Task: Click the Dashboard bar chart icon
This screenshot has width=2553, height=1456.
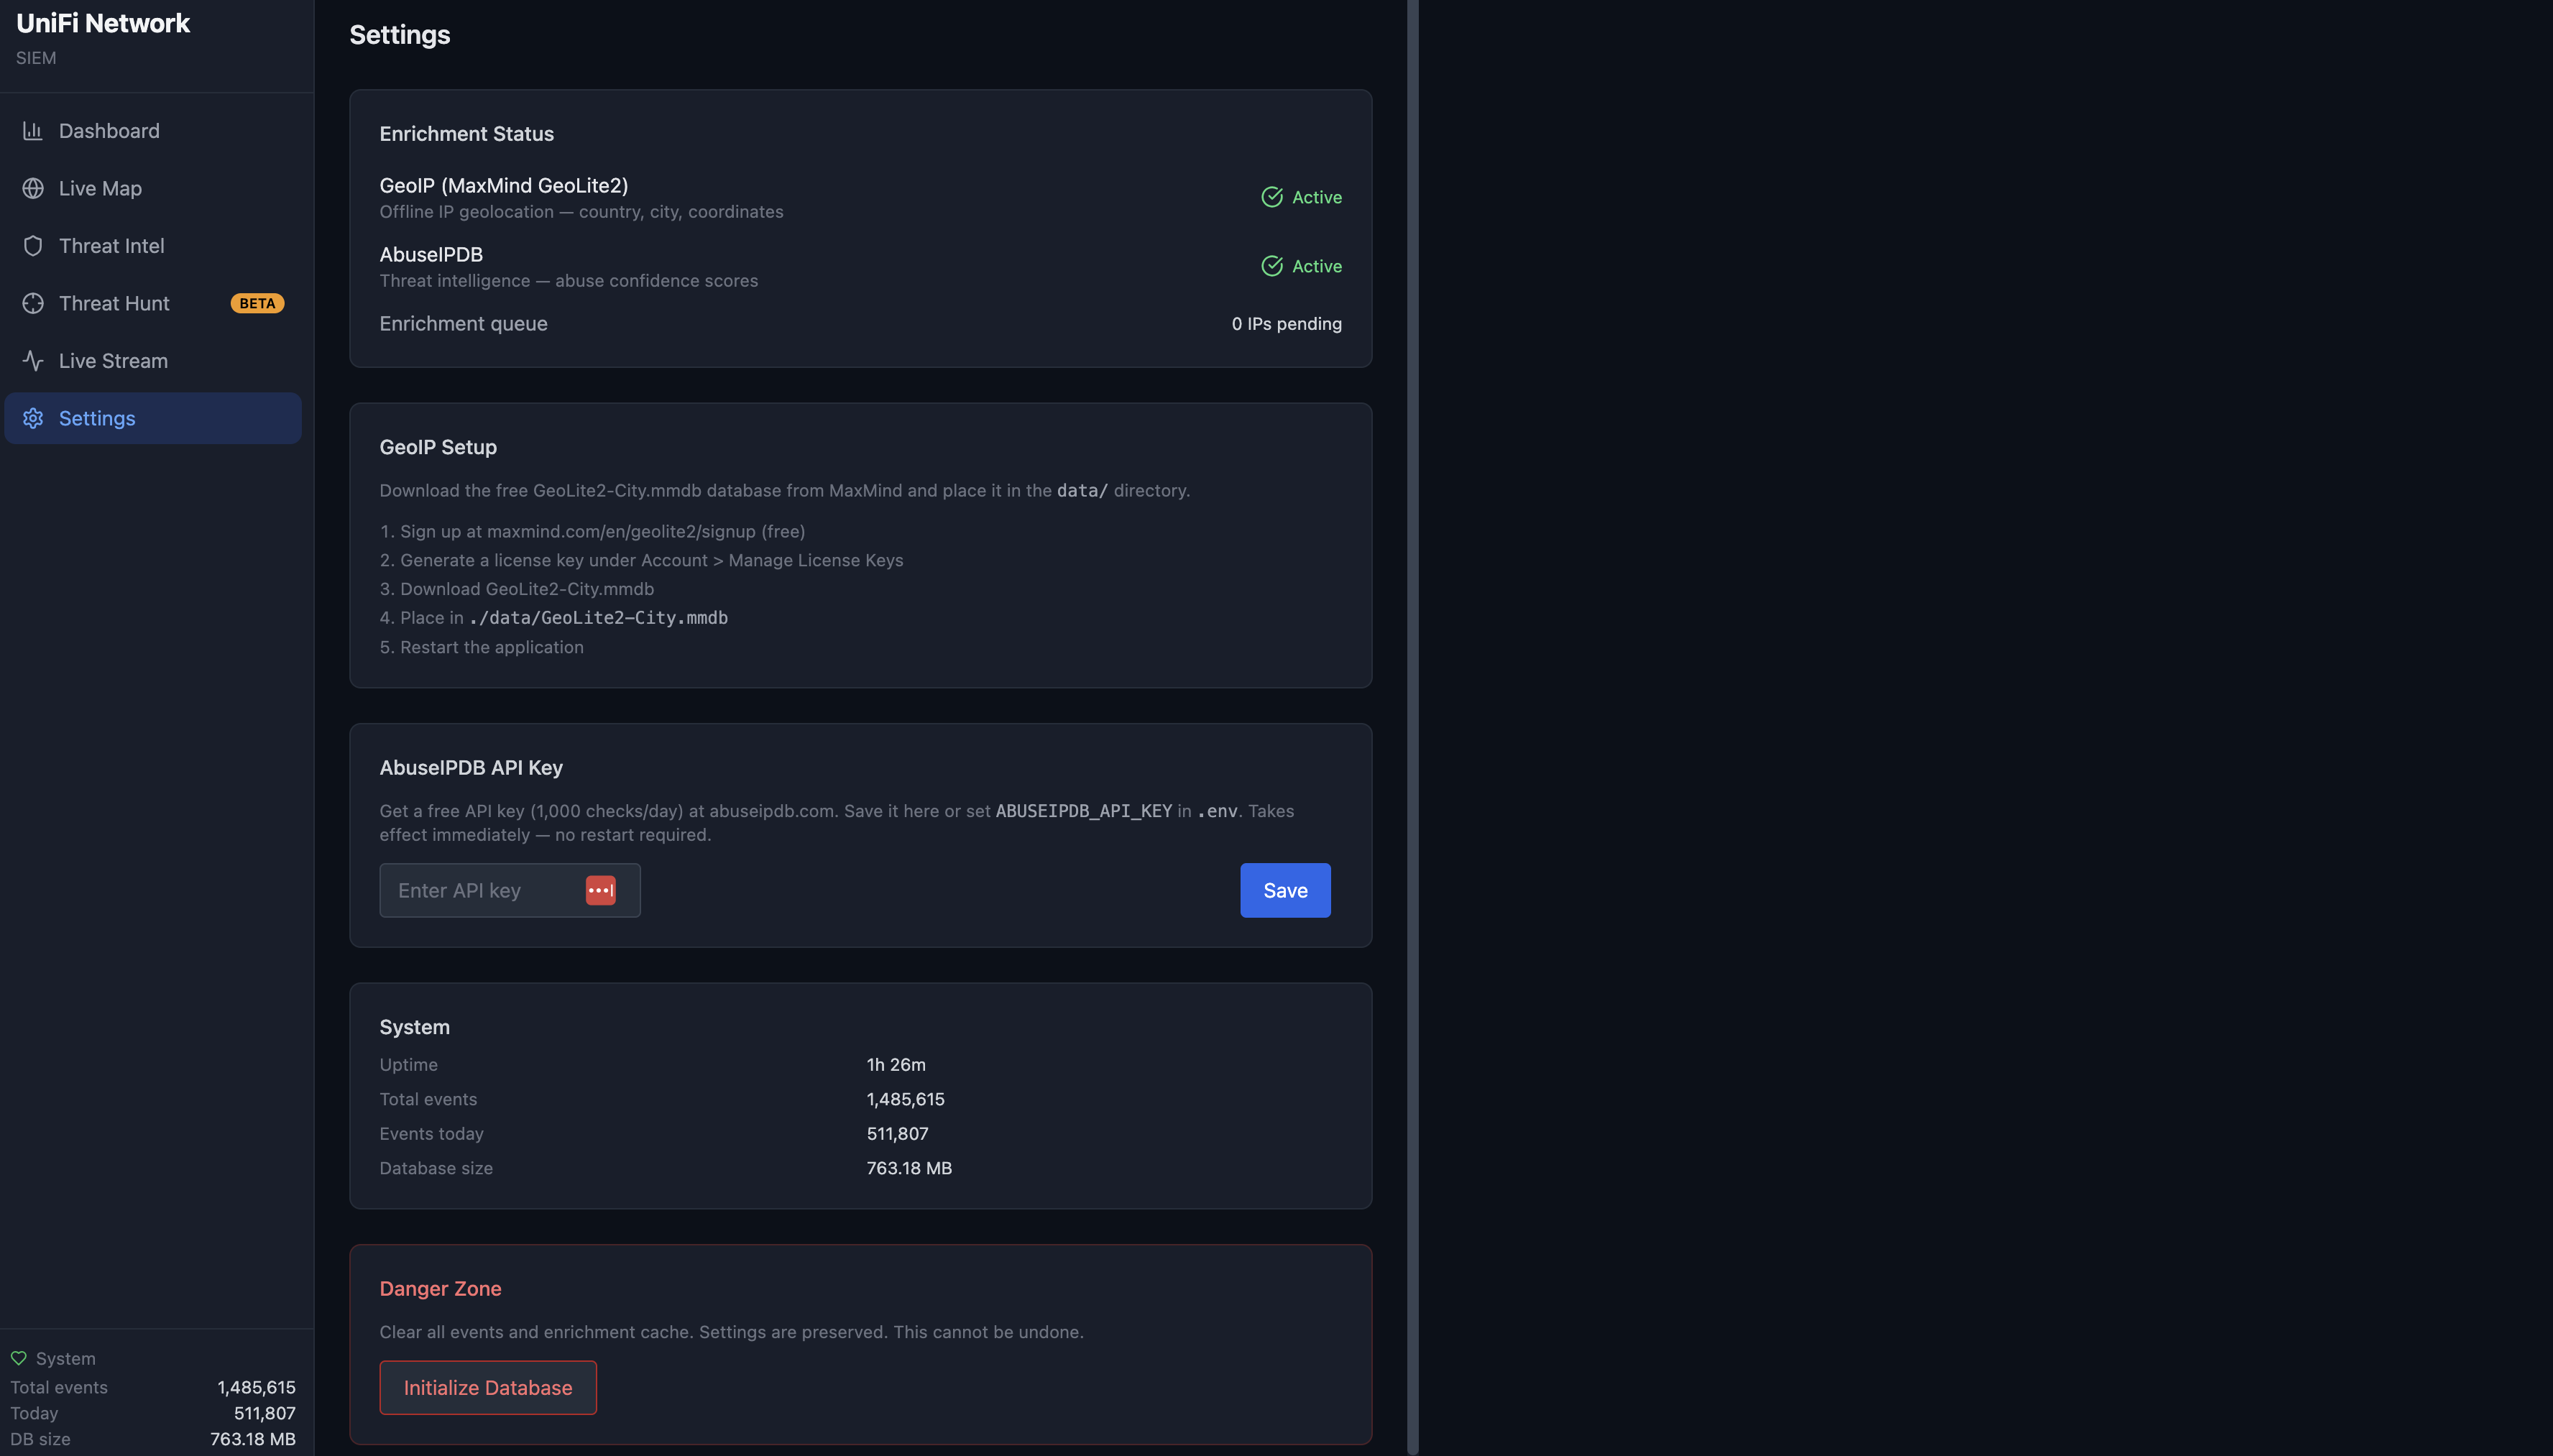Action: (x=33, y=131)
